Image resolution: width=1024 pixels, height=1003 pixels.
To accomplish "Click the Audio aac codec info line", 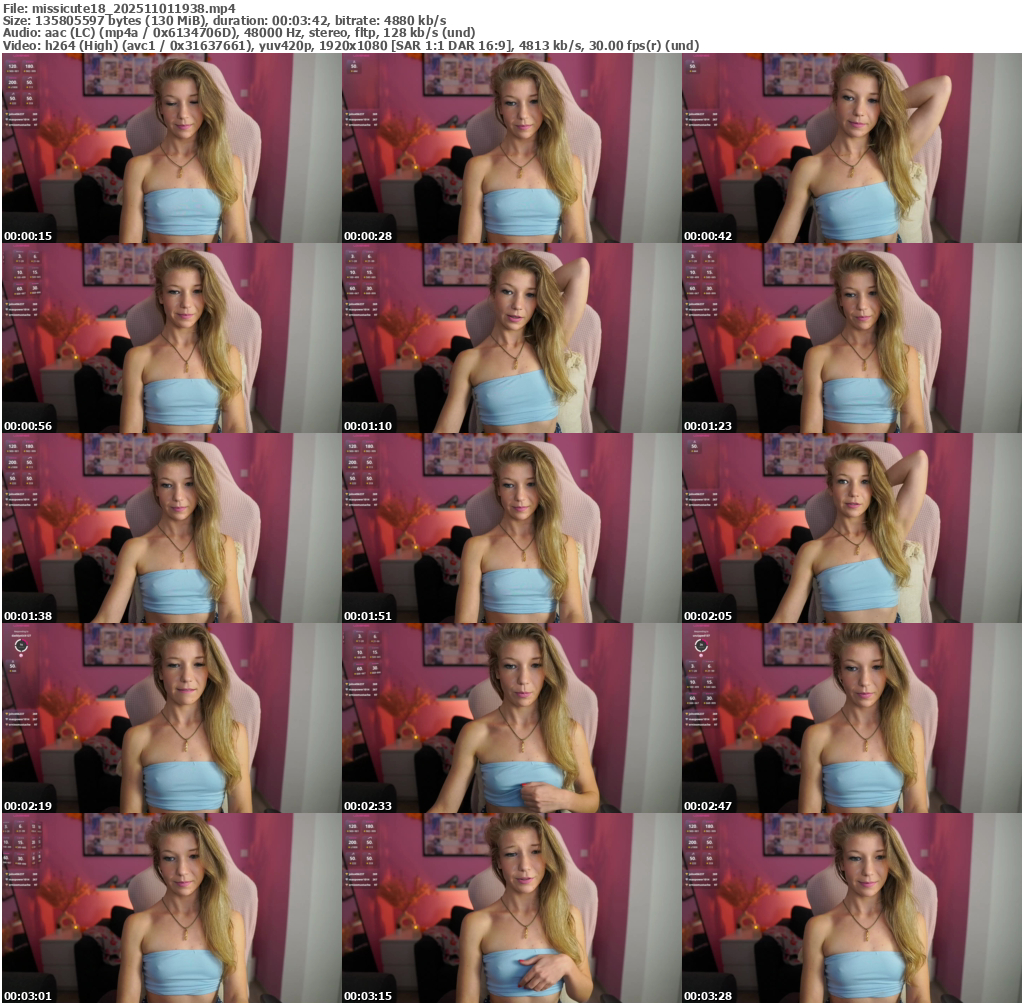I will coord(239,33).
